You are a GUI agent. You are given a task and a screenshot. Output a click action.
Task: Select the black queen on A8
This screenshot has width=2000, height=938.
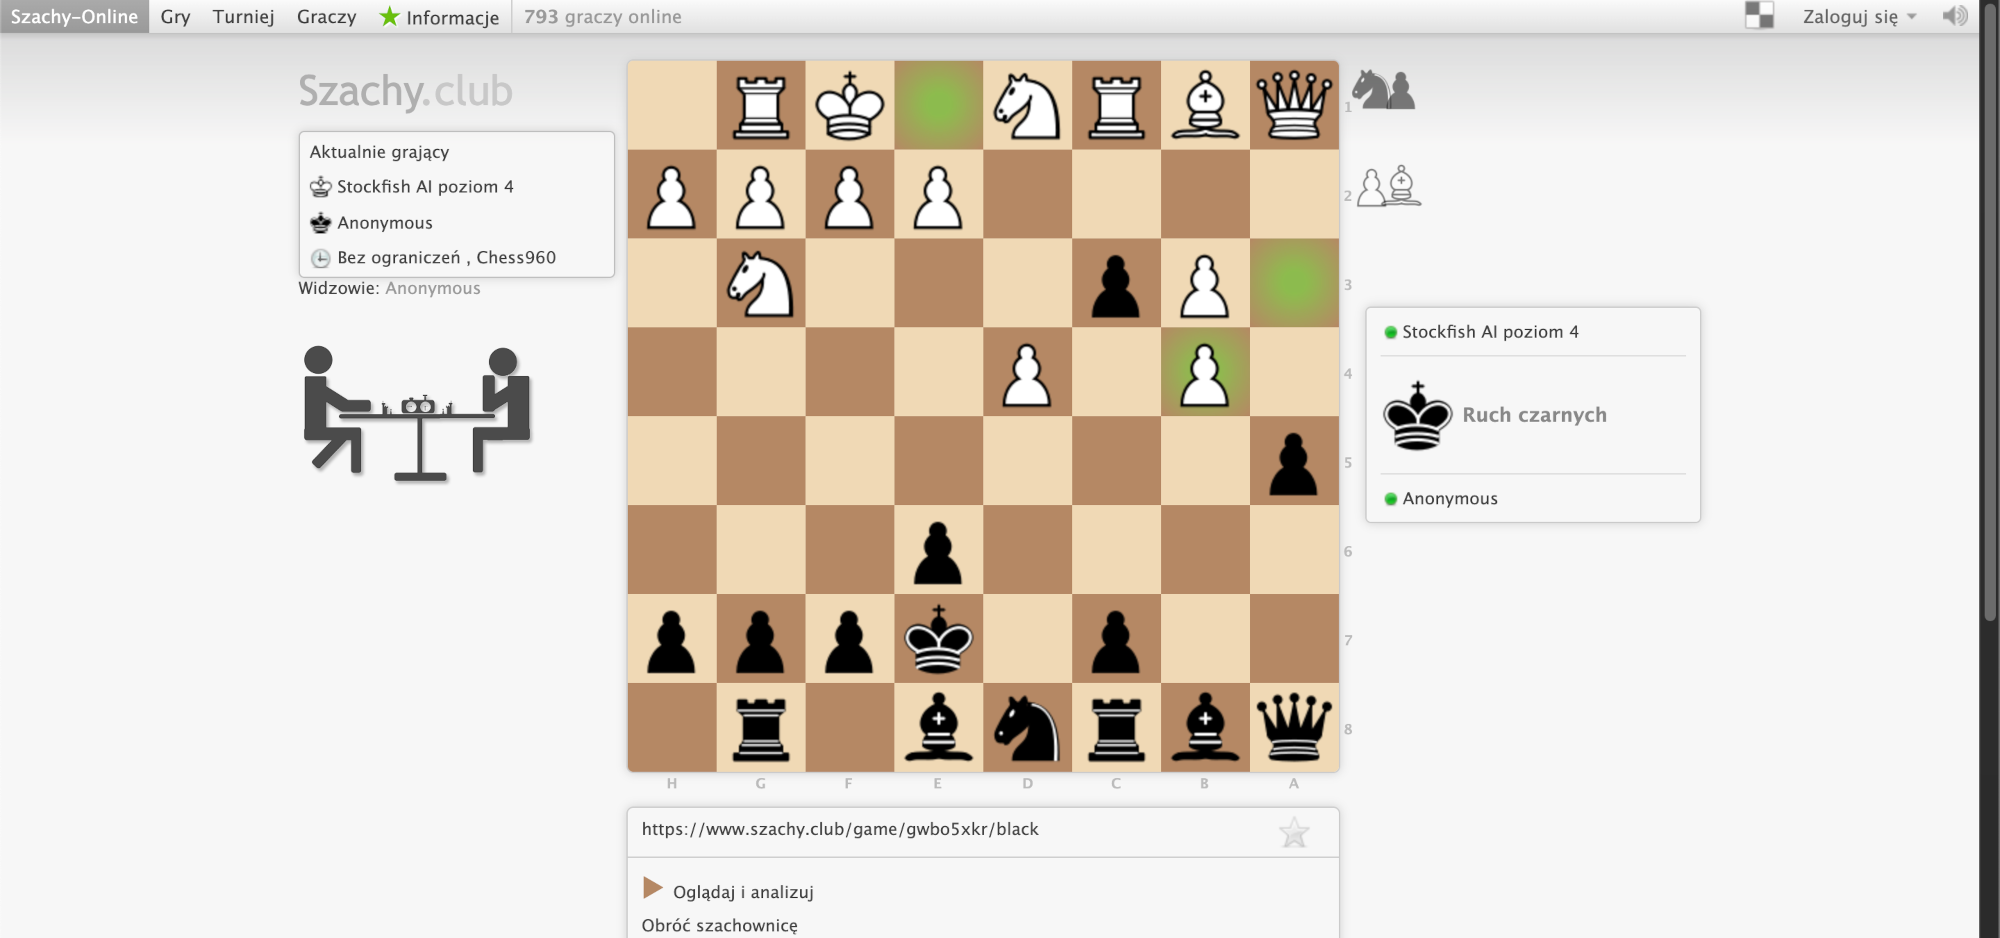tap(1294, 728)
